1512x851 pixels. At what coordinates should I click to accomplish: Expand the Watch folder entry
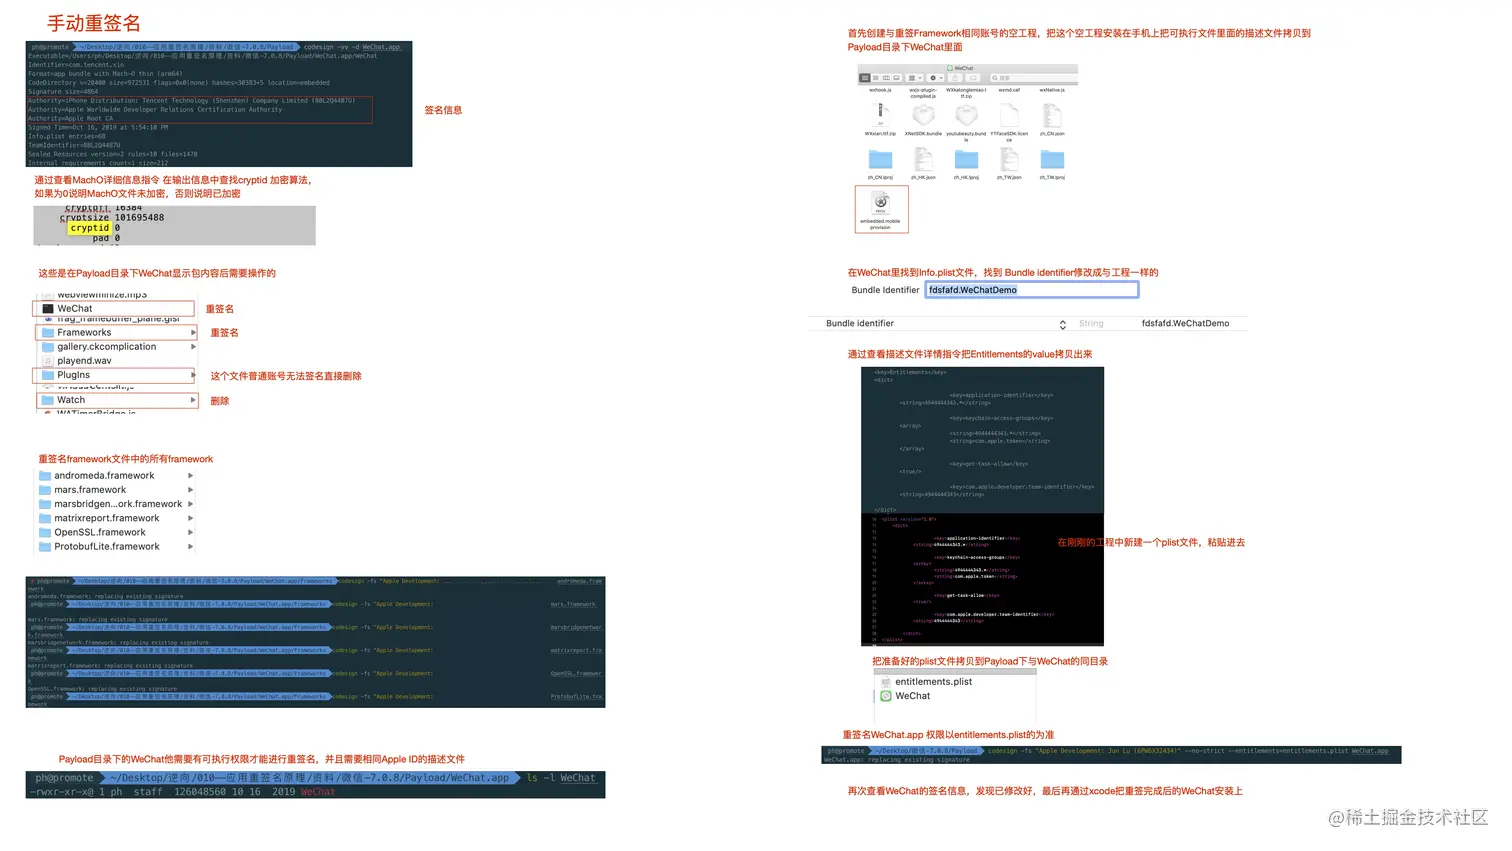192,399
